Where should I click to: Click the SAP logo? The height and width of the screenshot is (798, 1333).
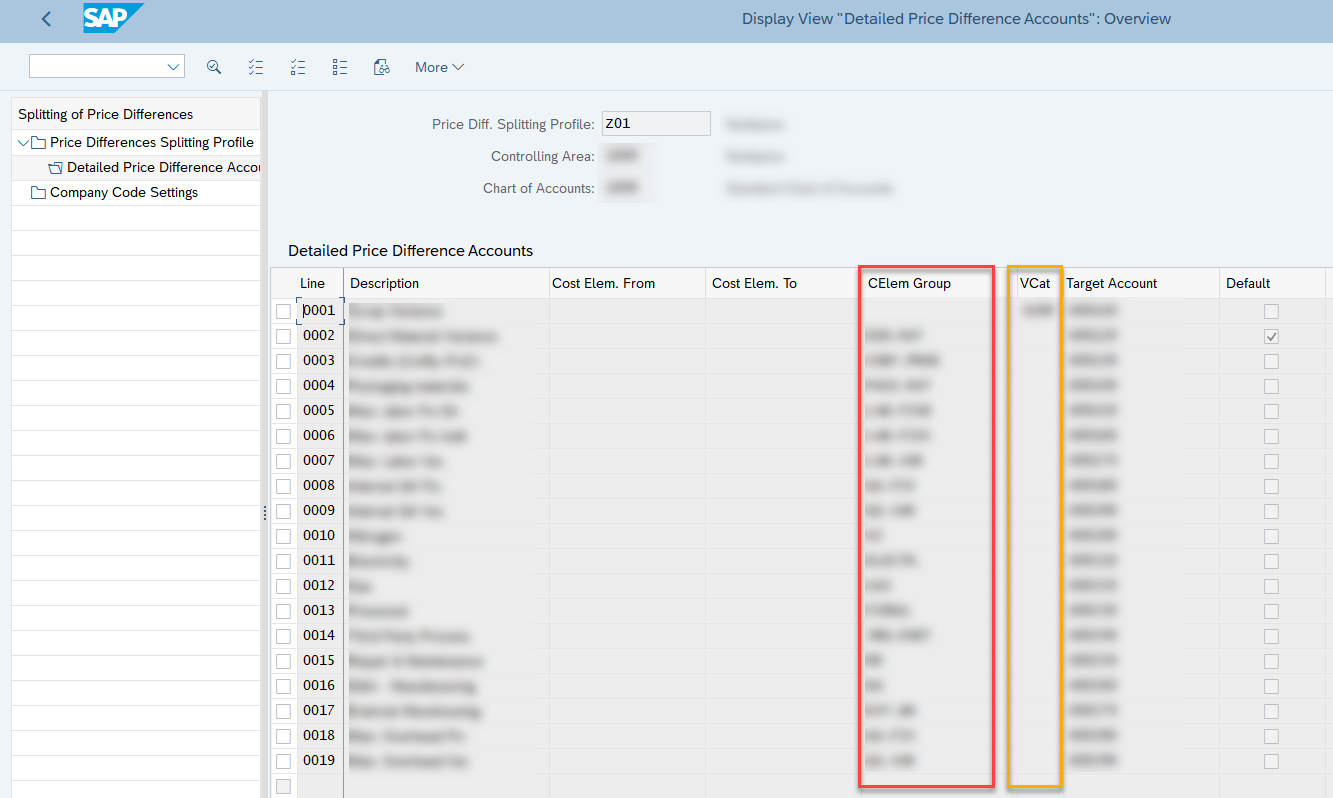pos(111,18)
